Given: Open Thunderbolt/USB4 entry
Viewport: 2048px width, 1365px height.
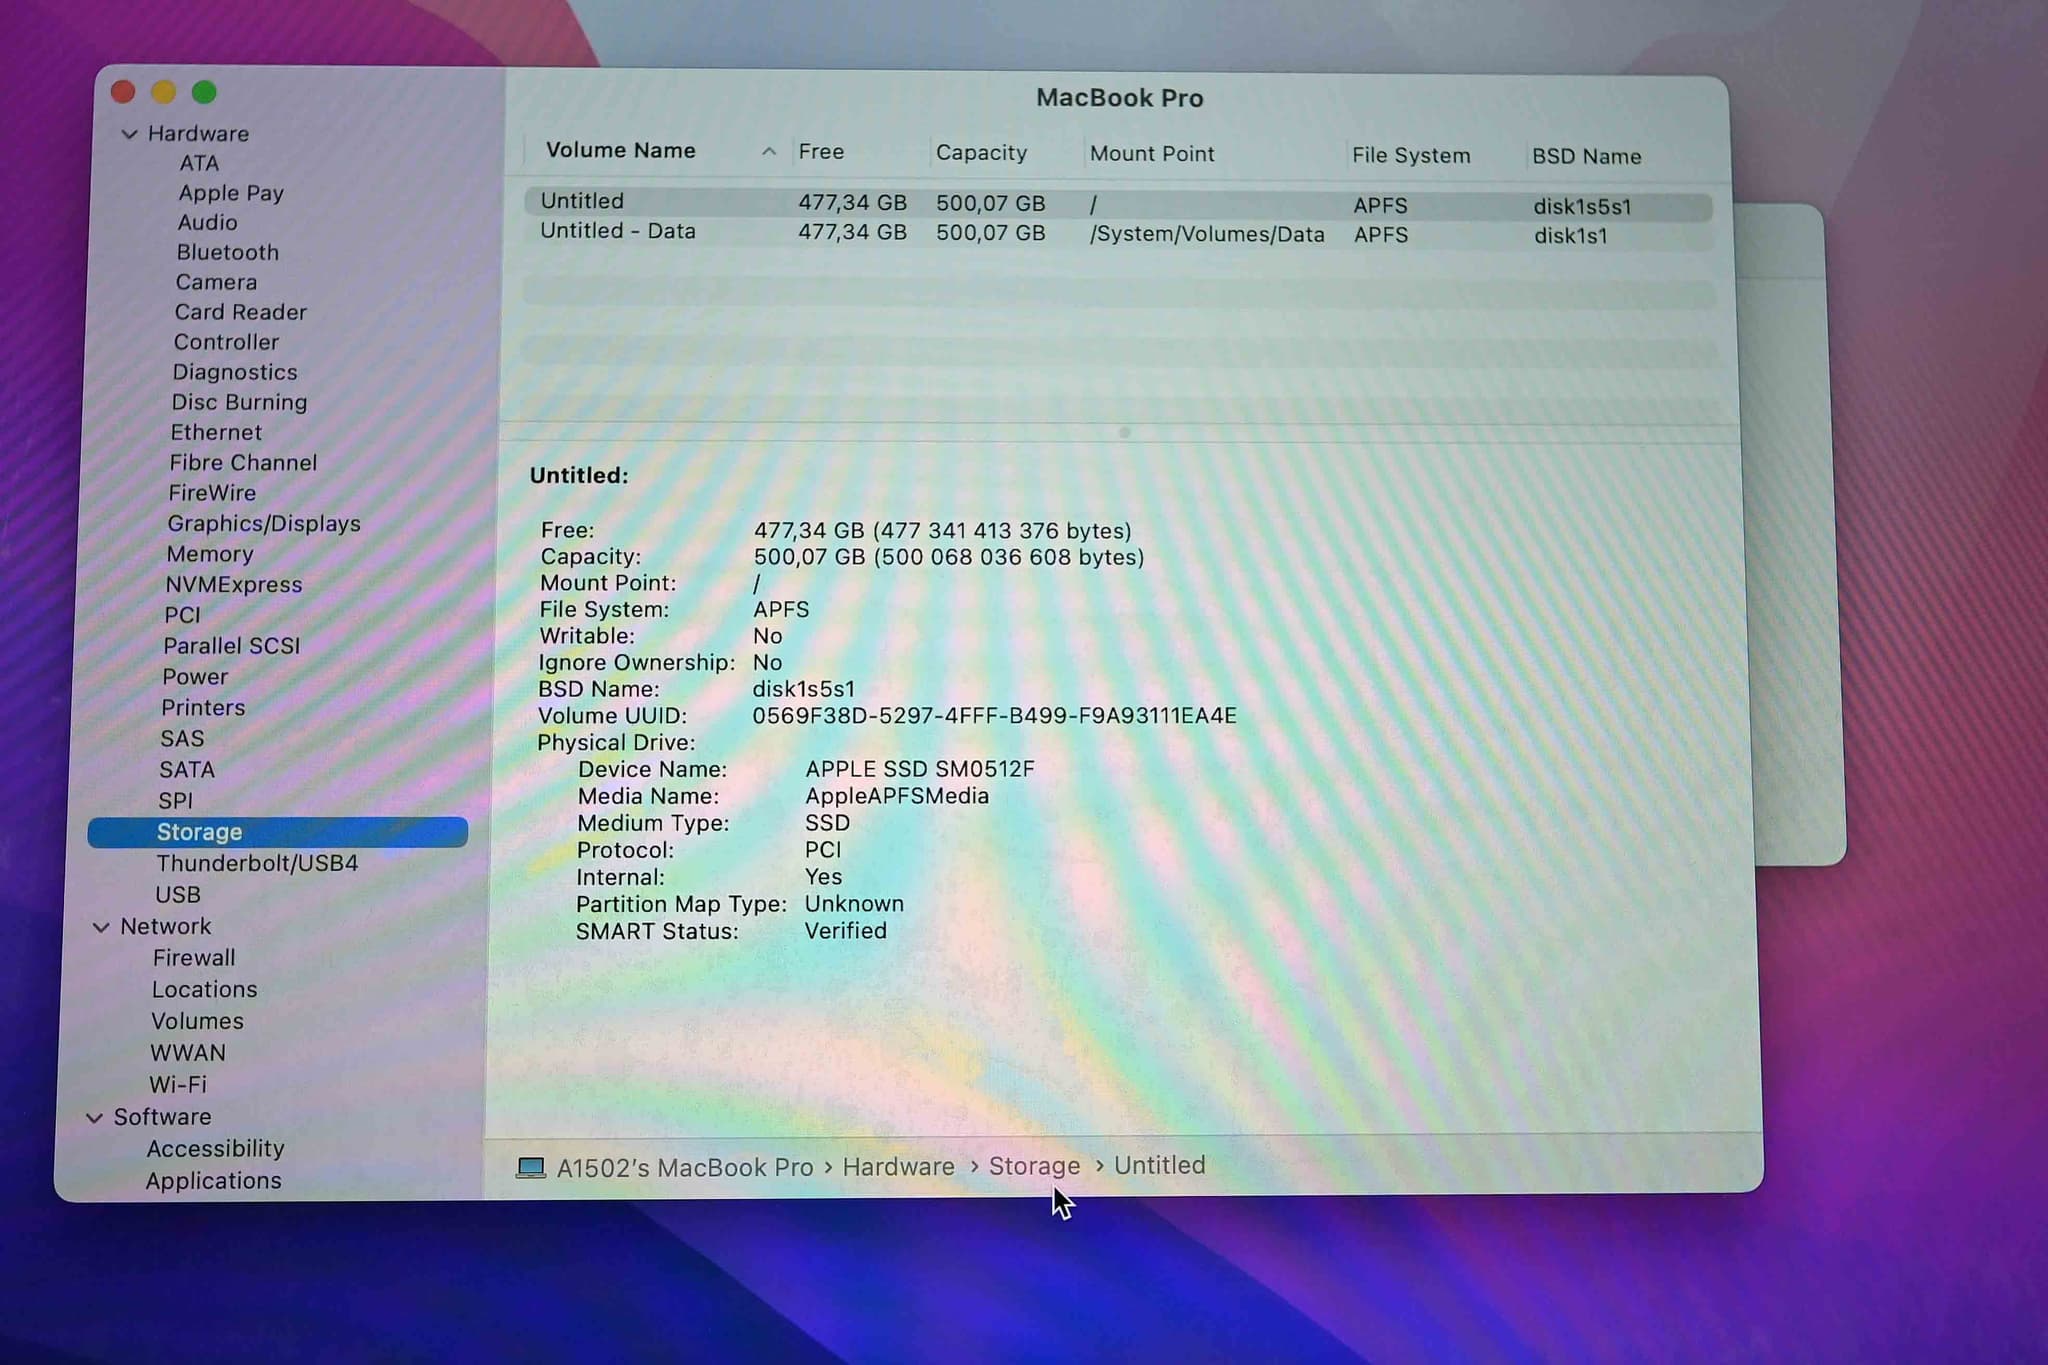Looking at the screenshot, I should (x=257, y=864).
